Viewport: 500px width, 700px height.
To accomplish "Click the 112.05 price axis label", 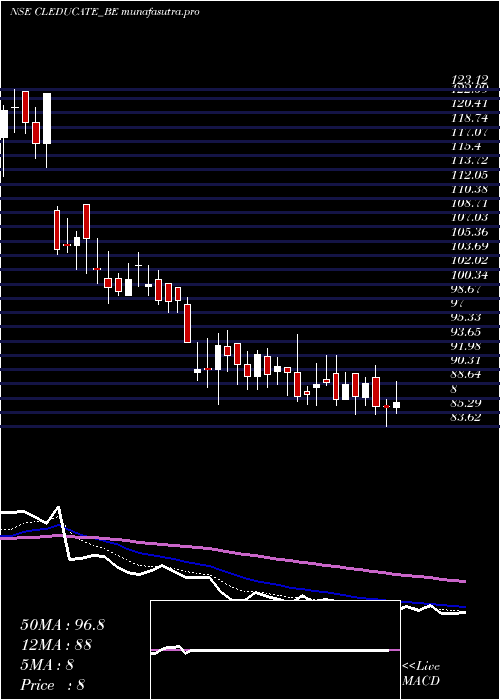I will click(x=469, y=175).
